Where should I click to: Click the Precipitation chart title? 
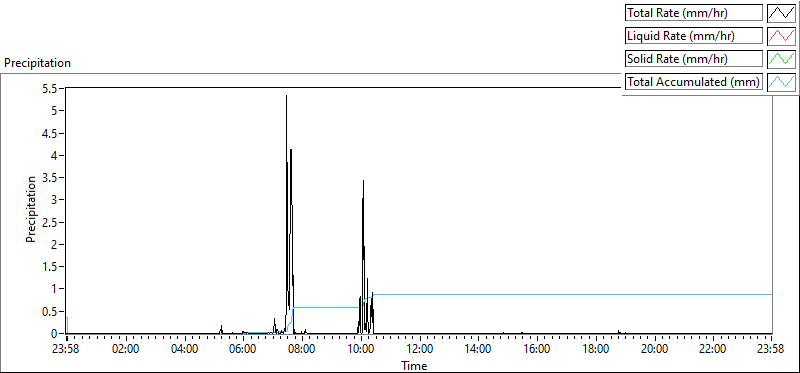(x=37, y=63)
